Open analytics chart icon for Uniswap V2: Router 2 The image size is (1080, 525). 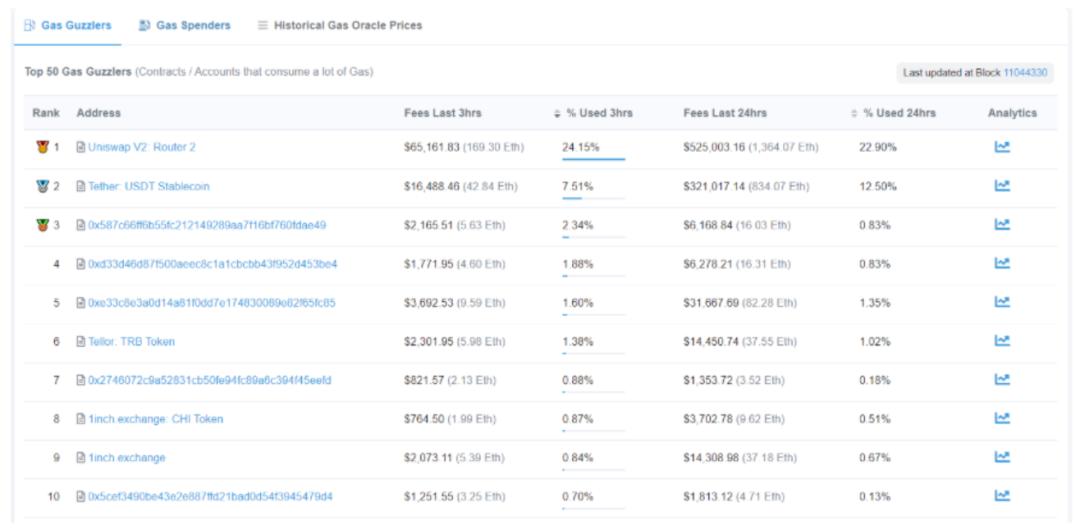click(1001, 147)
